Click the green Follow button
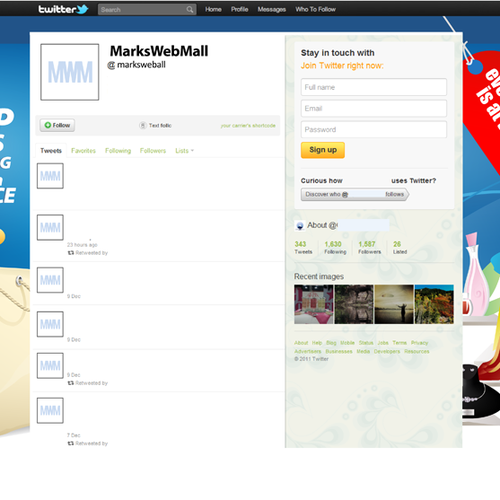This screenshot has width=500, height=500. click(x=57, y=125)
